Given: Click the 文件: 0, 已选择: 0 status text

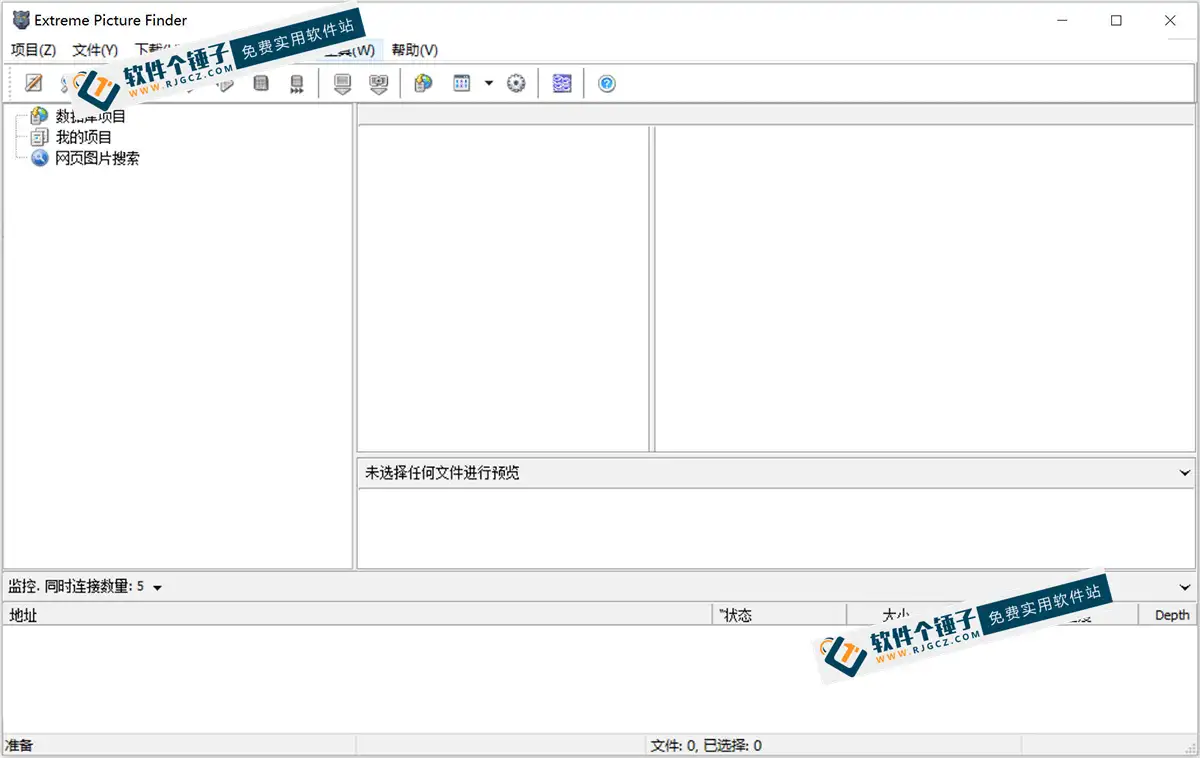Looking at the screenshot, I should click(x=706, y=745).
